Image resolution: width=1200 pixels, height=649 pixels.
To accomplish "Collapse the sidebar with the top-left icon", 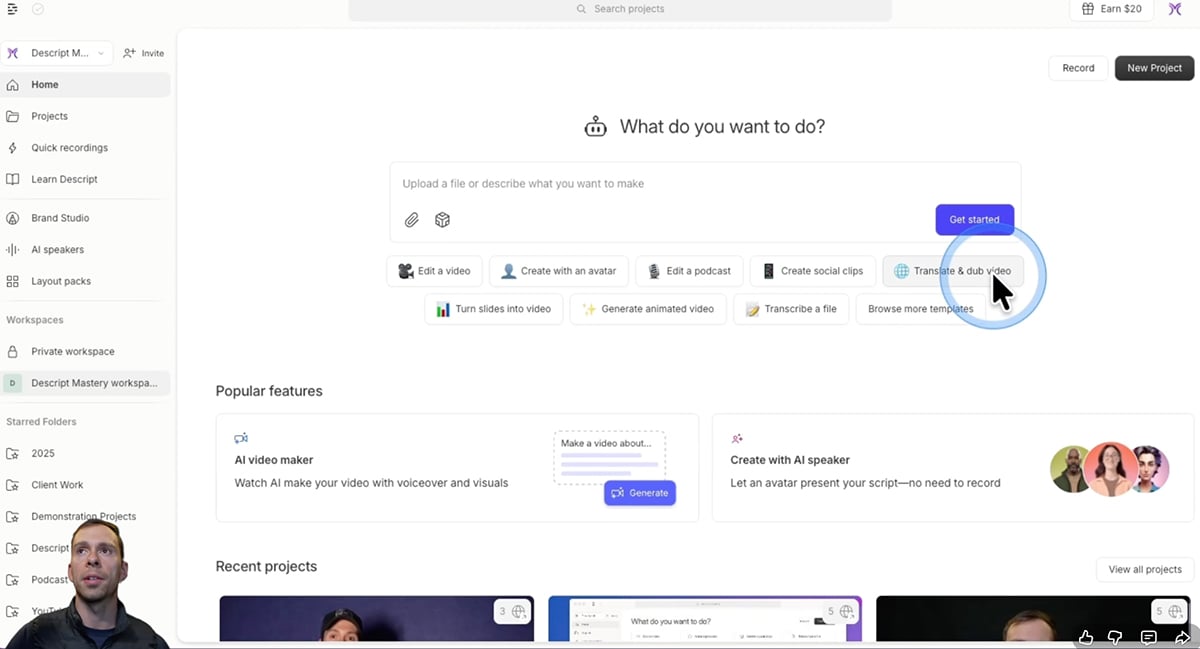I will pos(12,9).
